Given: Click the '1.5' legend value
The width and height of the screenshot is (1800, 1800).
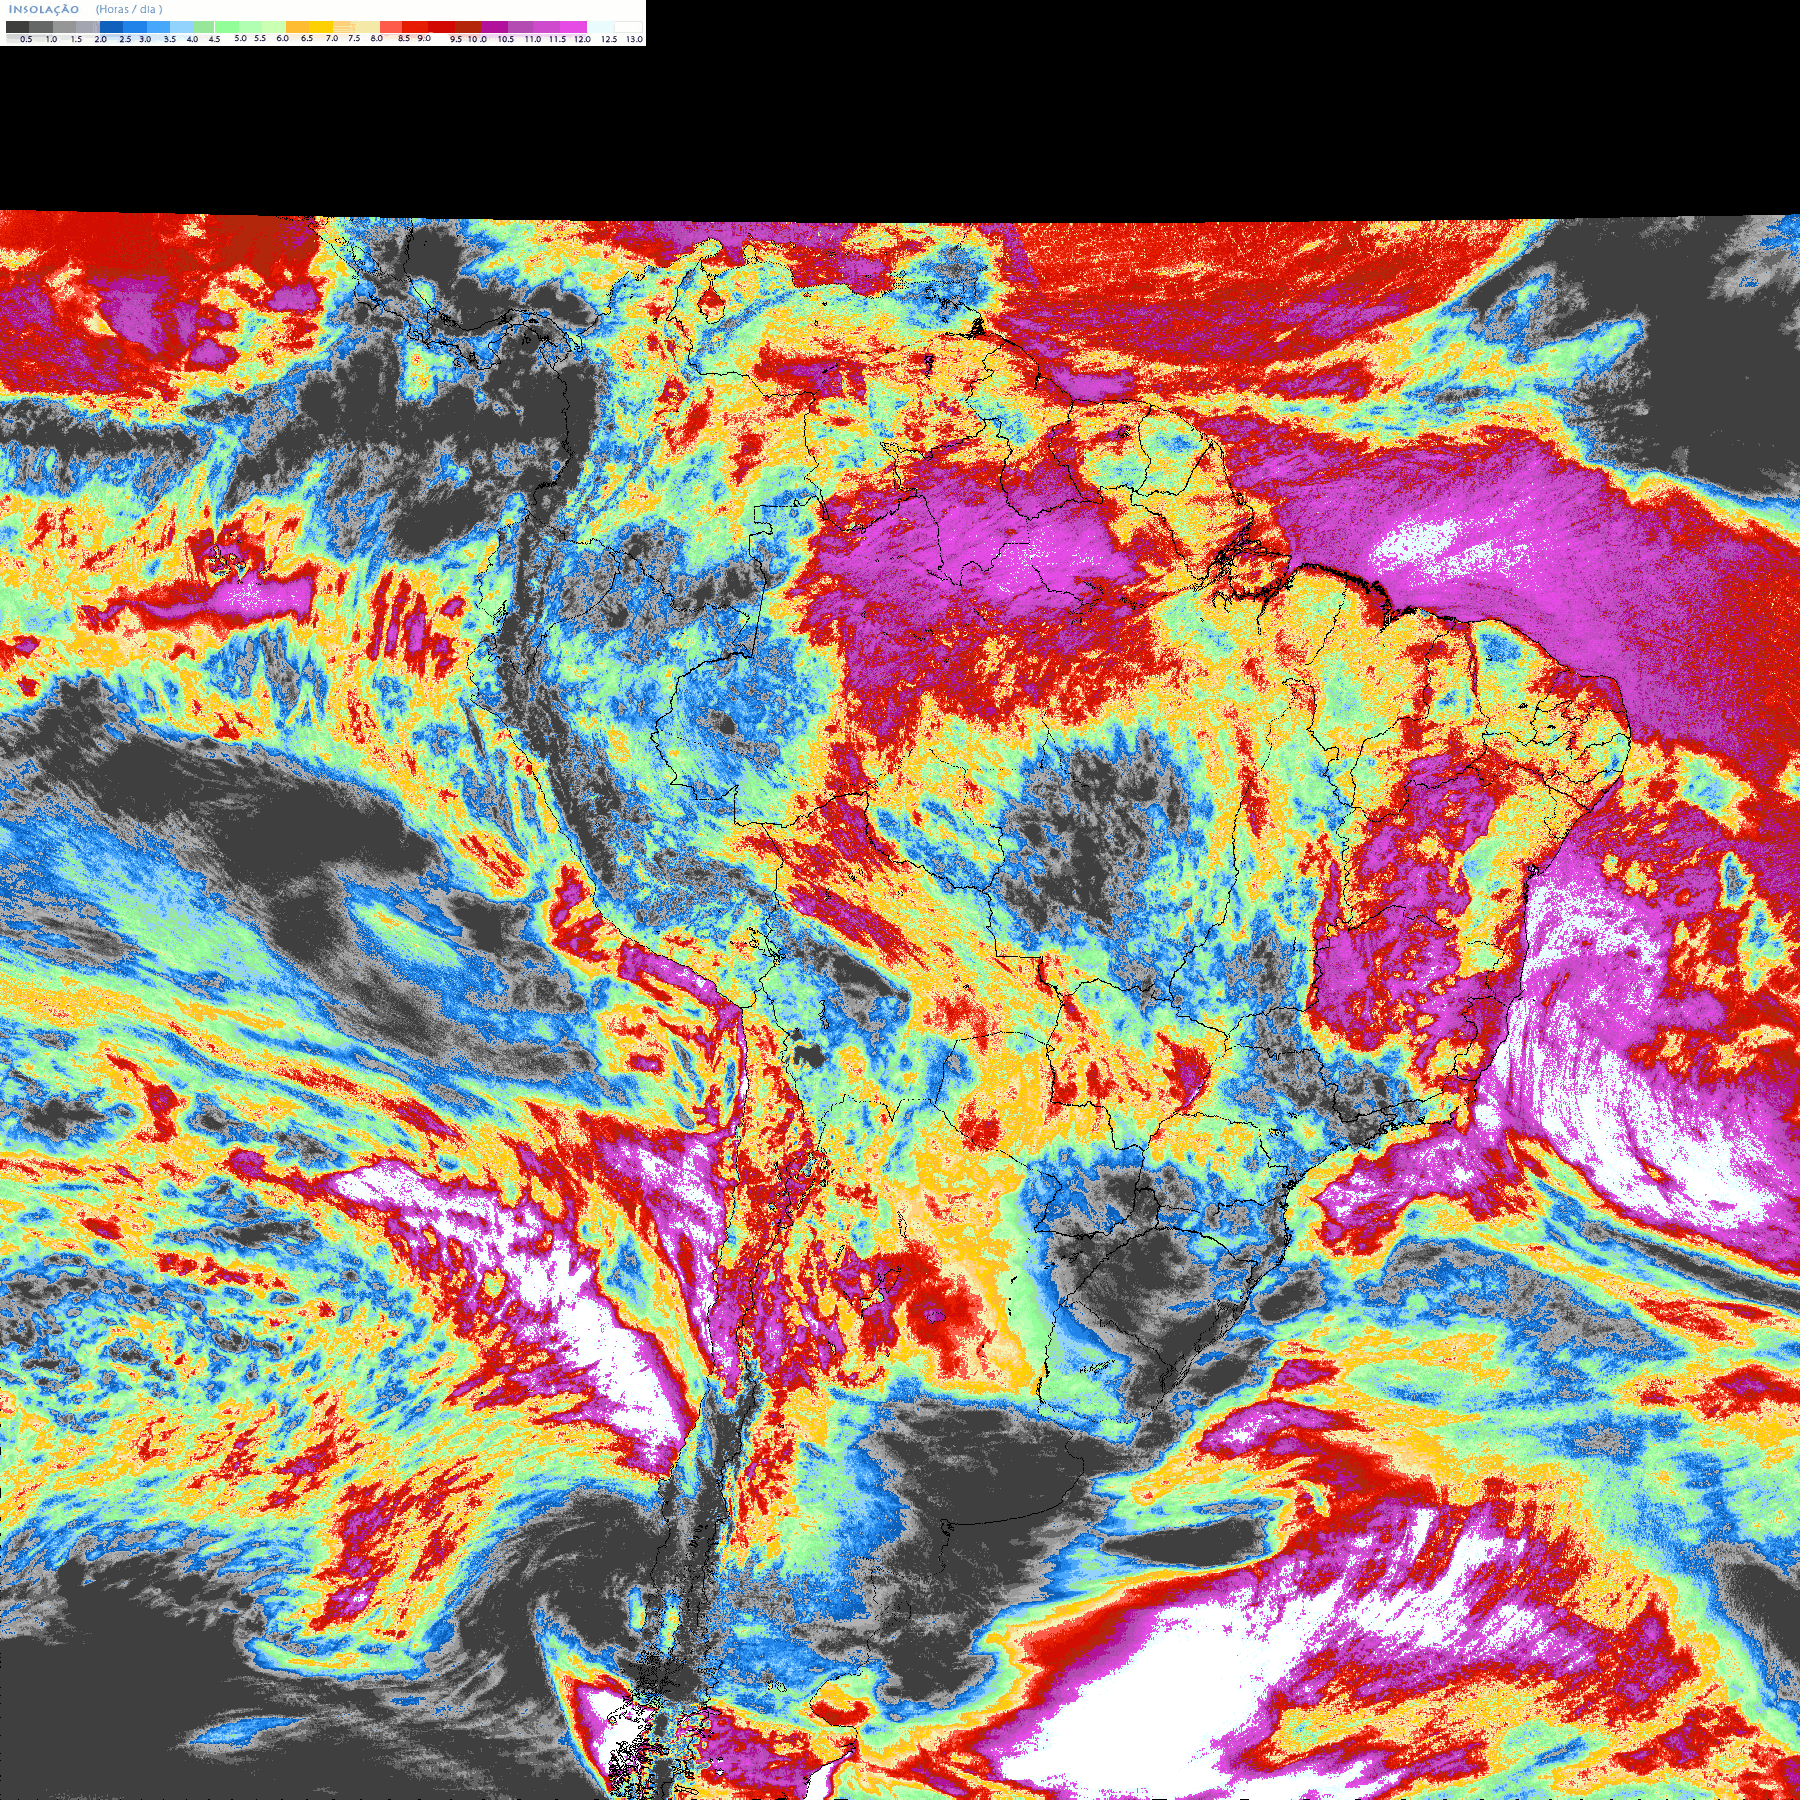Looking at the screenshot, I should (x=76, y=39).
